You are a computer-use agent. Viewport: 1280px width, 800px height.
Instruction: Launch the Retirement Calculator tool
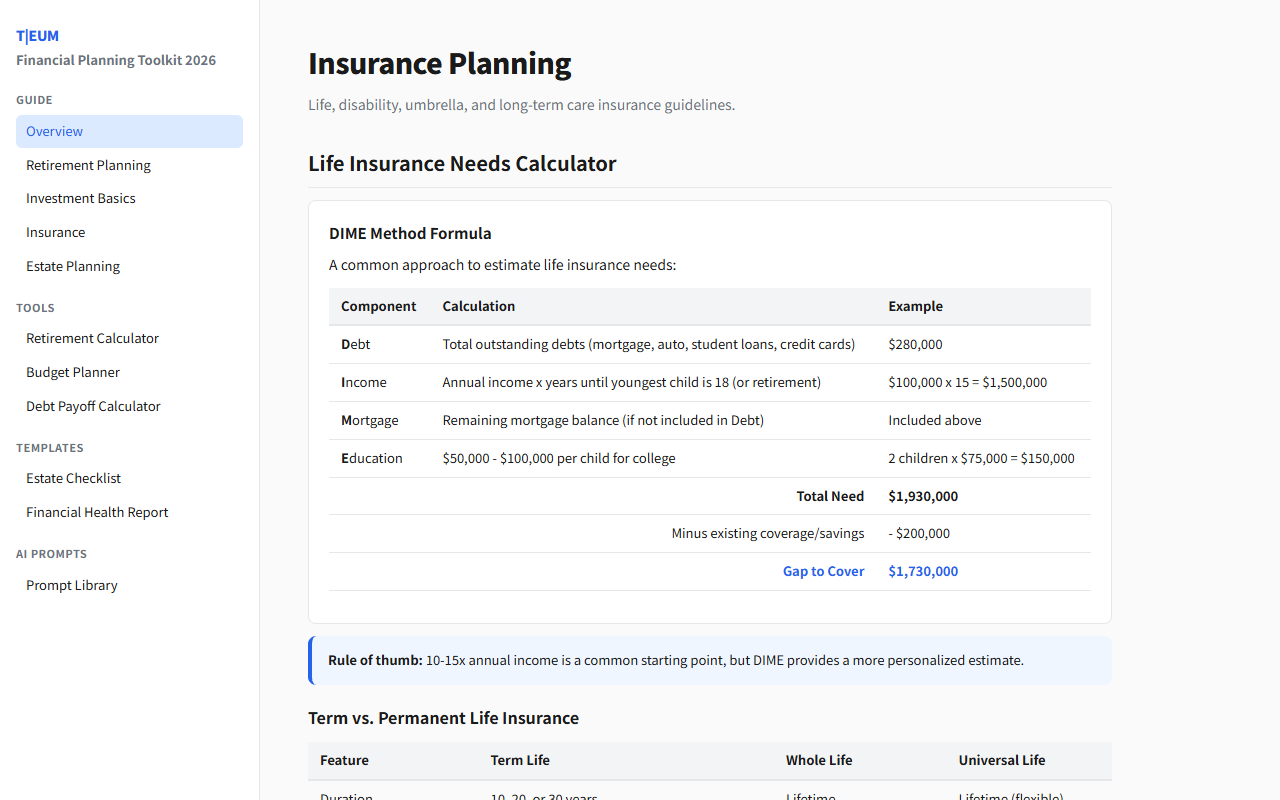(92, 338)
